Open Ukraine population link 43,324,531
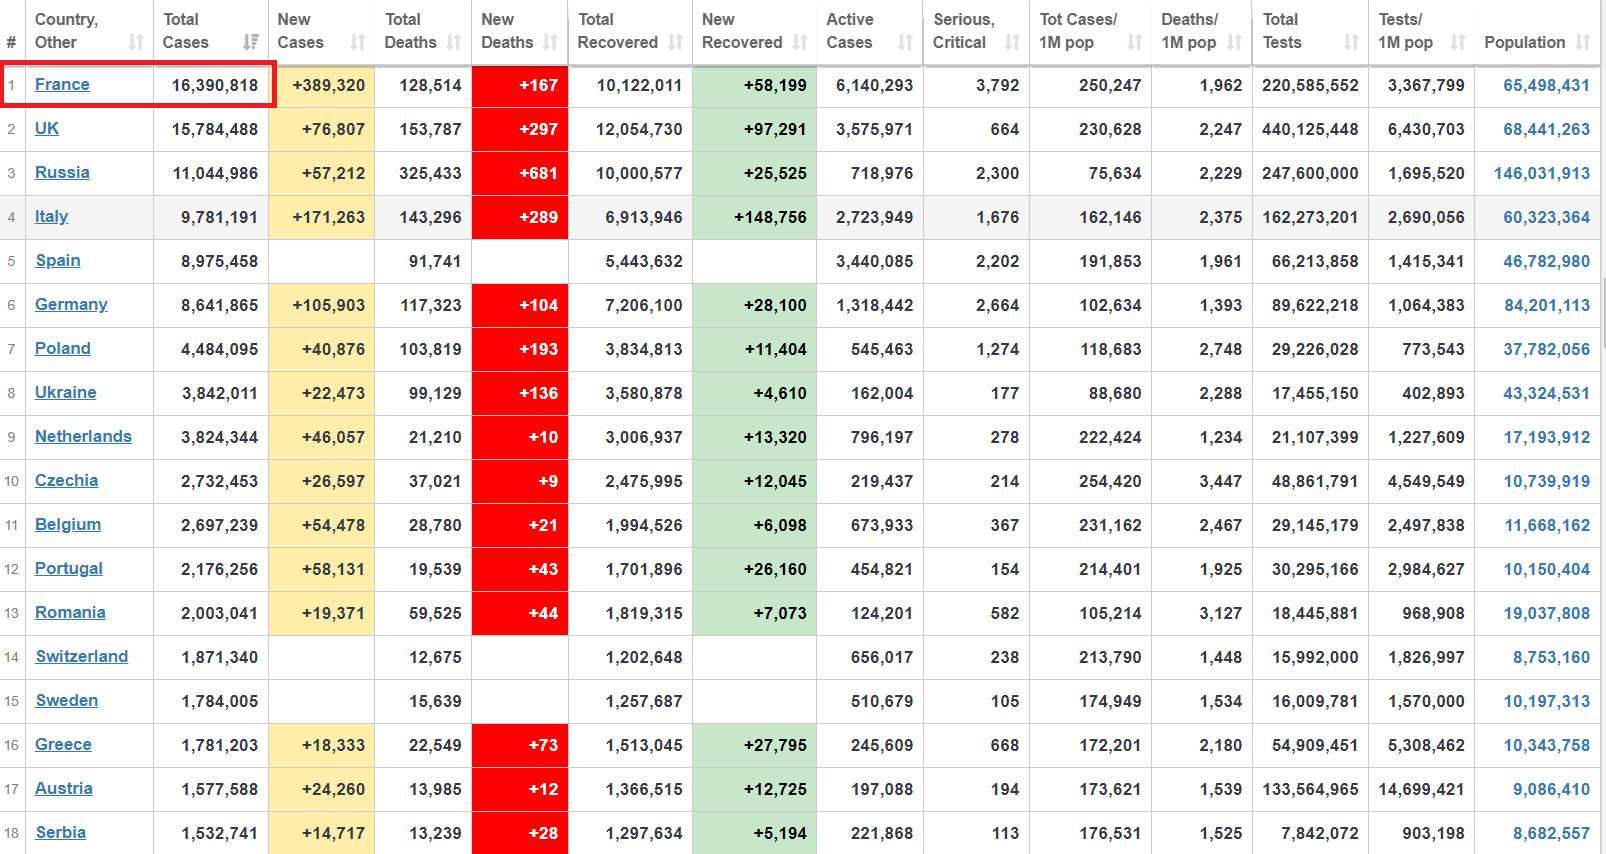 click(1546, 393)
